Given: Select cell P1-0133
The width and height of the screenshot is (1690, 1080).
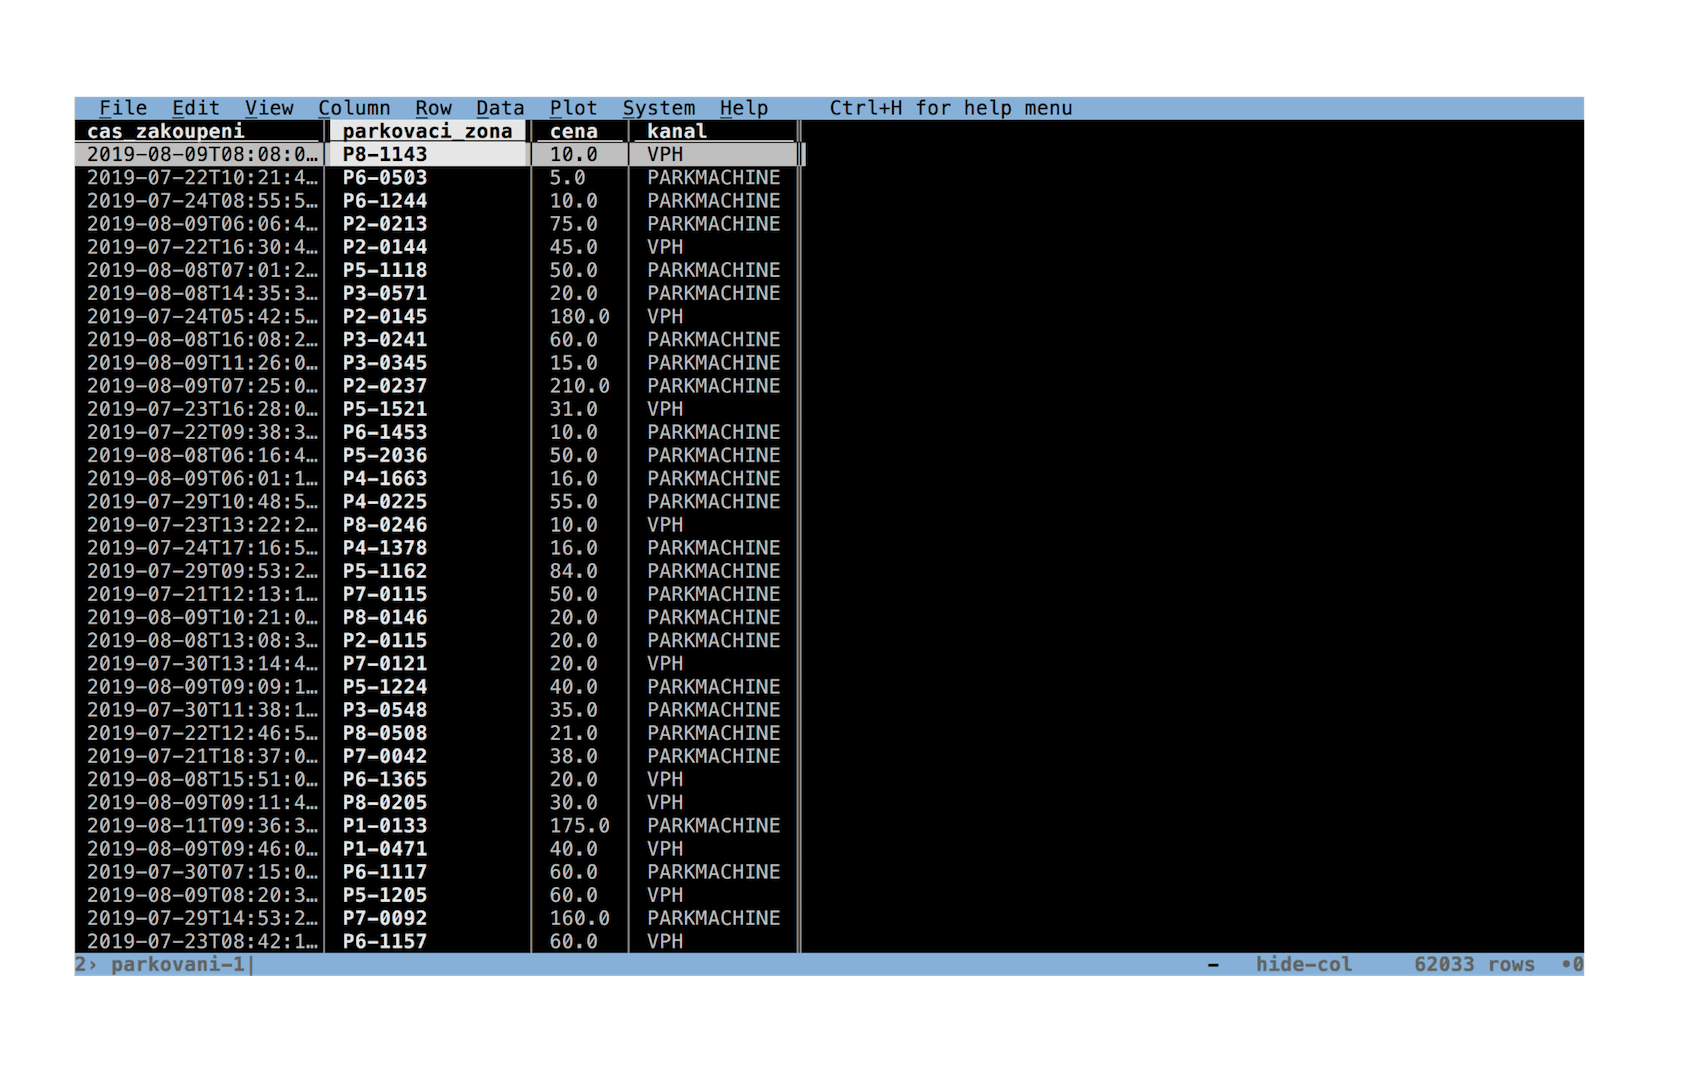Looking at the screenshot, I should pos(385,826).
